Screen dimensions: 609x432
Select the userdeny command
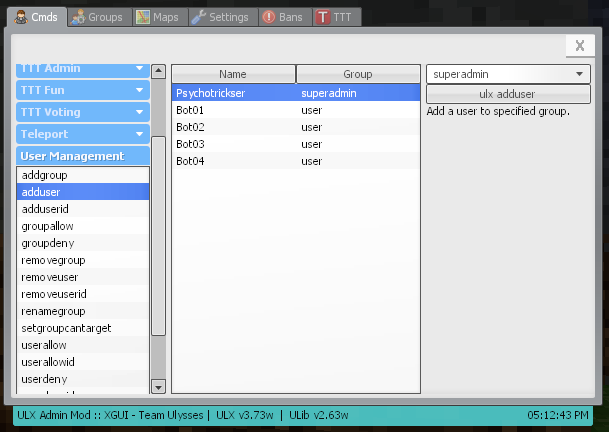(x=83, y=379)
